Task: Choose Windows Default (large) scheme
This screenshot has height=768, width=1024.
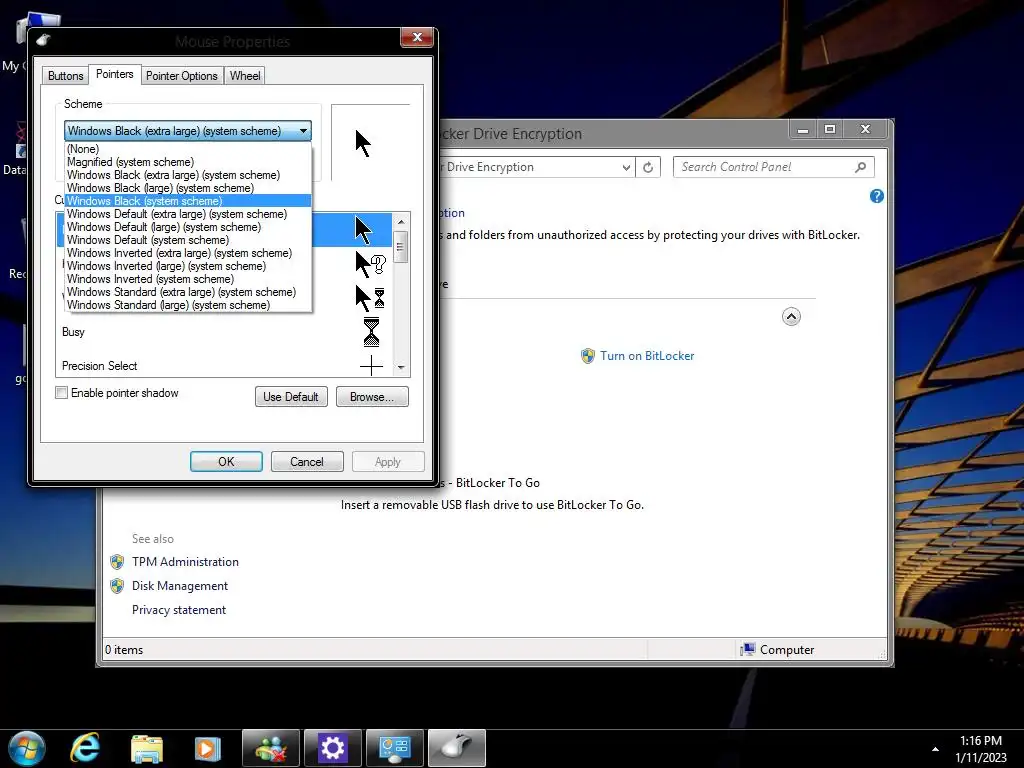Action: point(188,227)
